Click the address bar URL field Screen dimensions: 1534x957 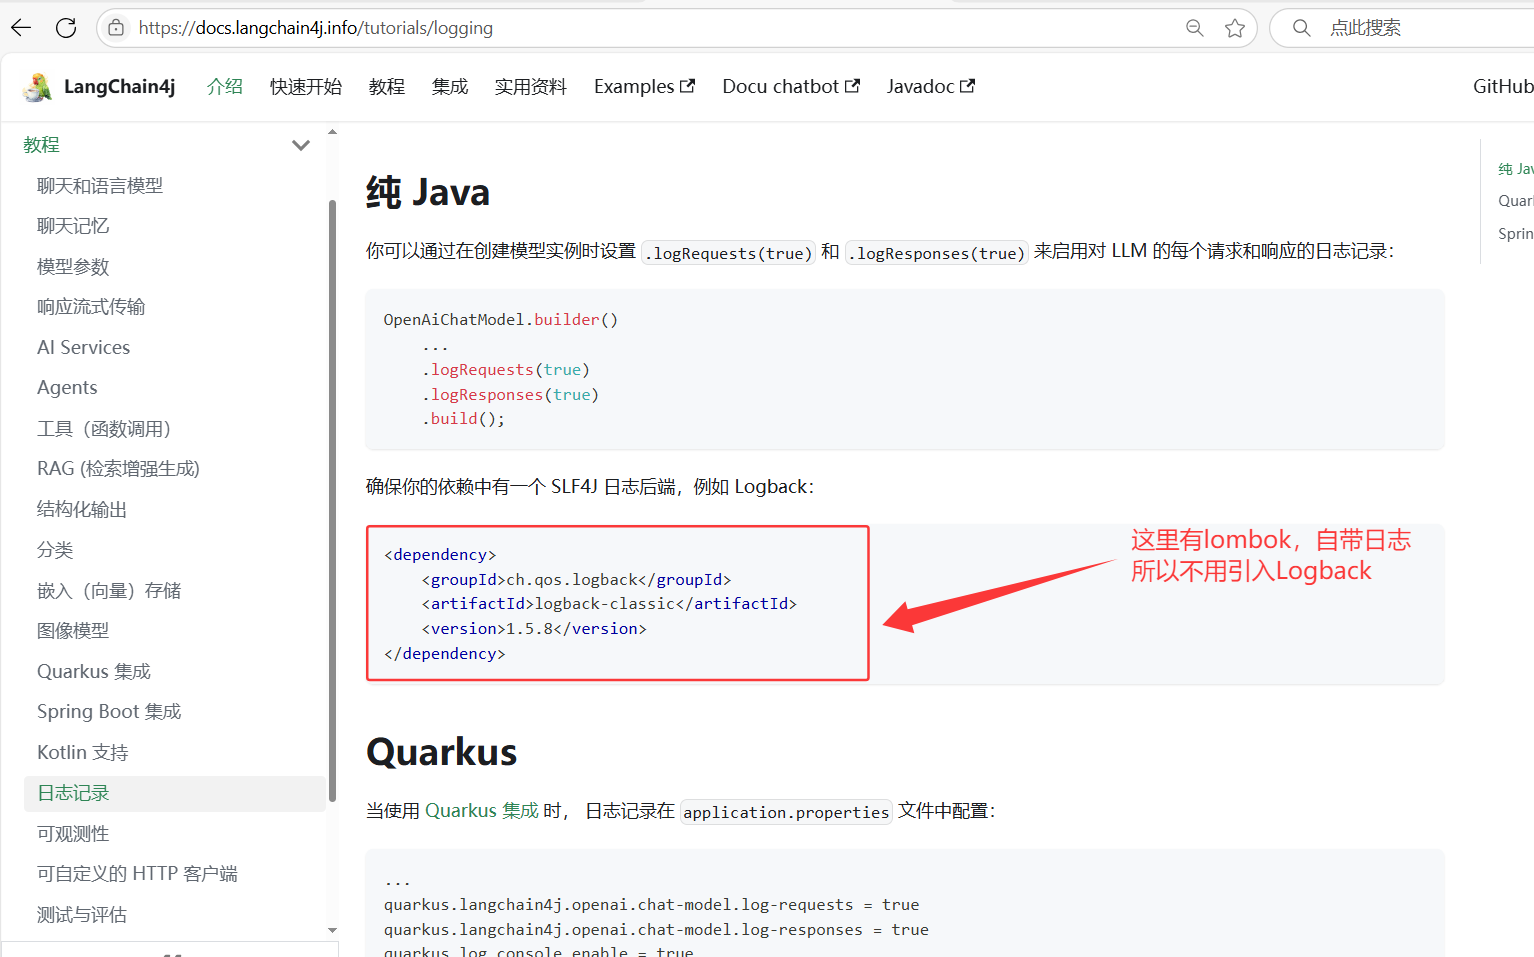600,28
